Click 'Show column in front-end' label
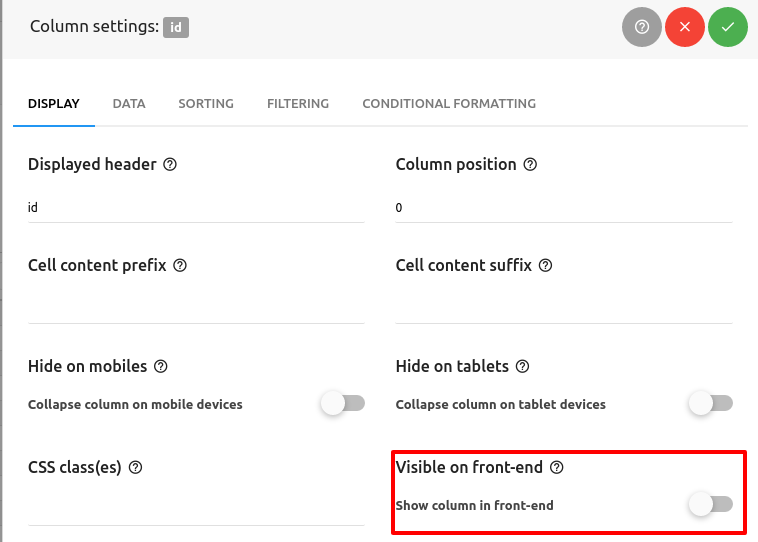Image resolution: width=758 pixels, height=542 pixels. 474,505
